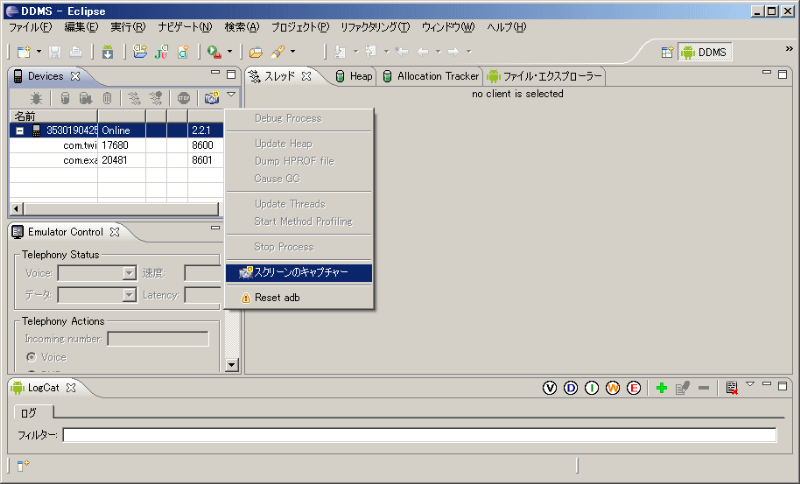Image resolution: width=800 pixels, height=484 pixels.
Task: Click the Open Perspective icon
Action: pos(667,52)
